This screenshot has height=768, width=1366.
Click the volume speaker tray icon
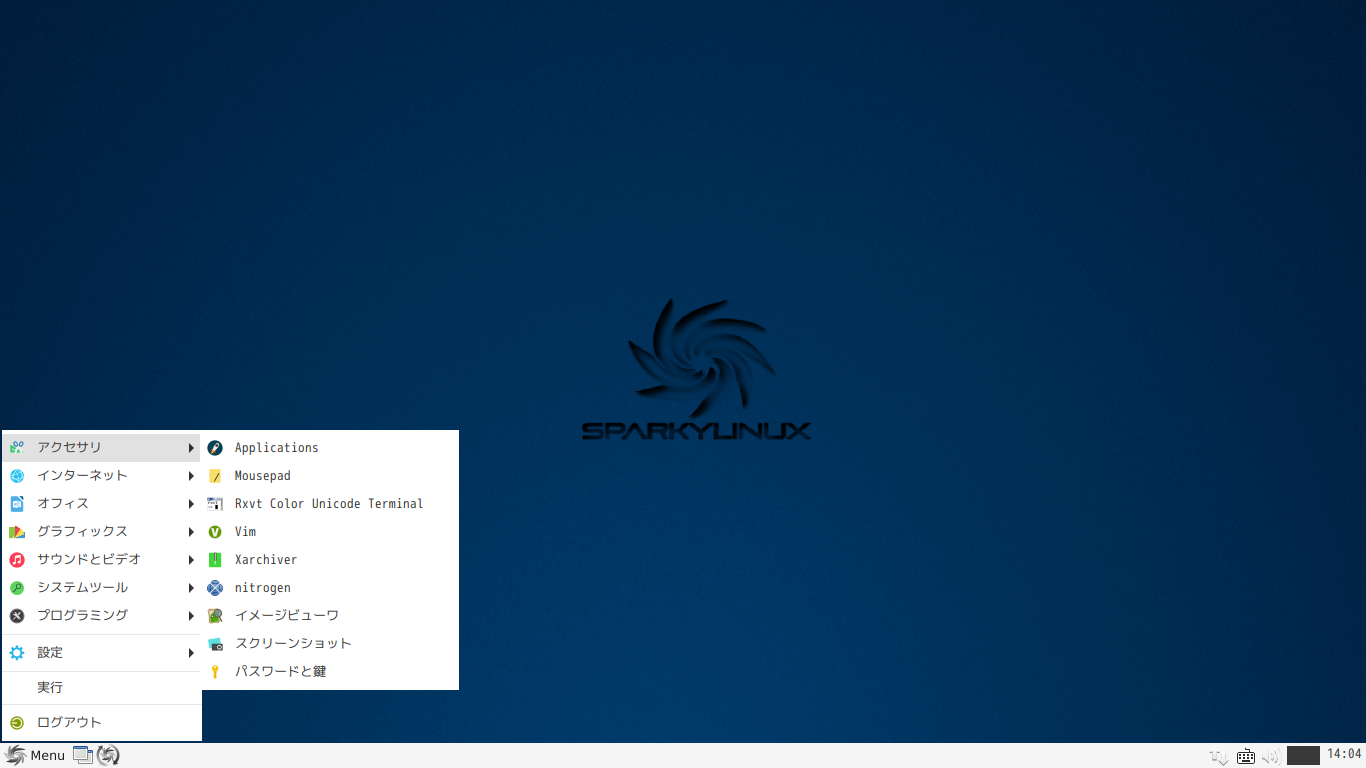1271,756
